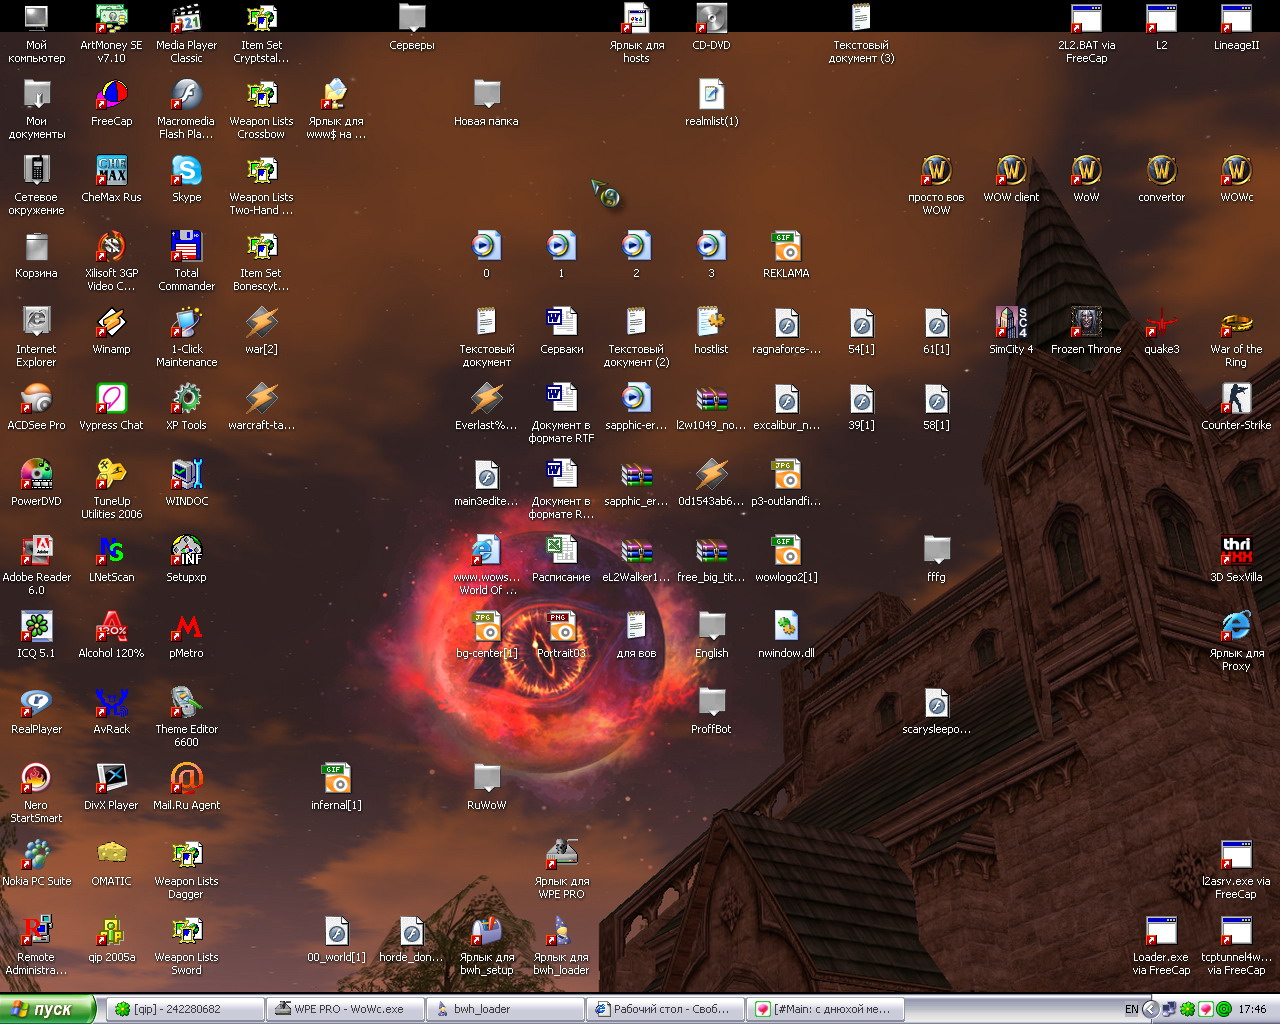Viewport: 1280px width, 1024px height.
Task: Select the convertor desktop icon
Action: click(1161, 179)
